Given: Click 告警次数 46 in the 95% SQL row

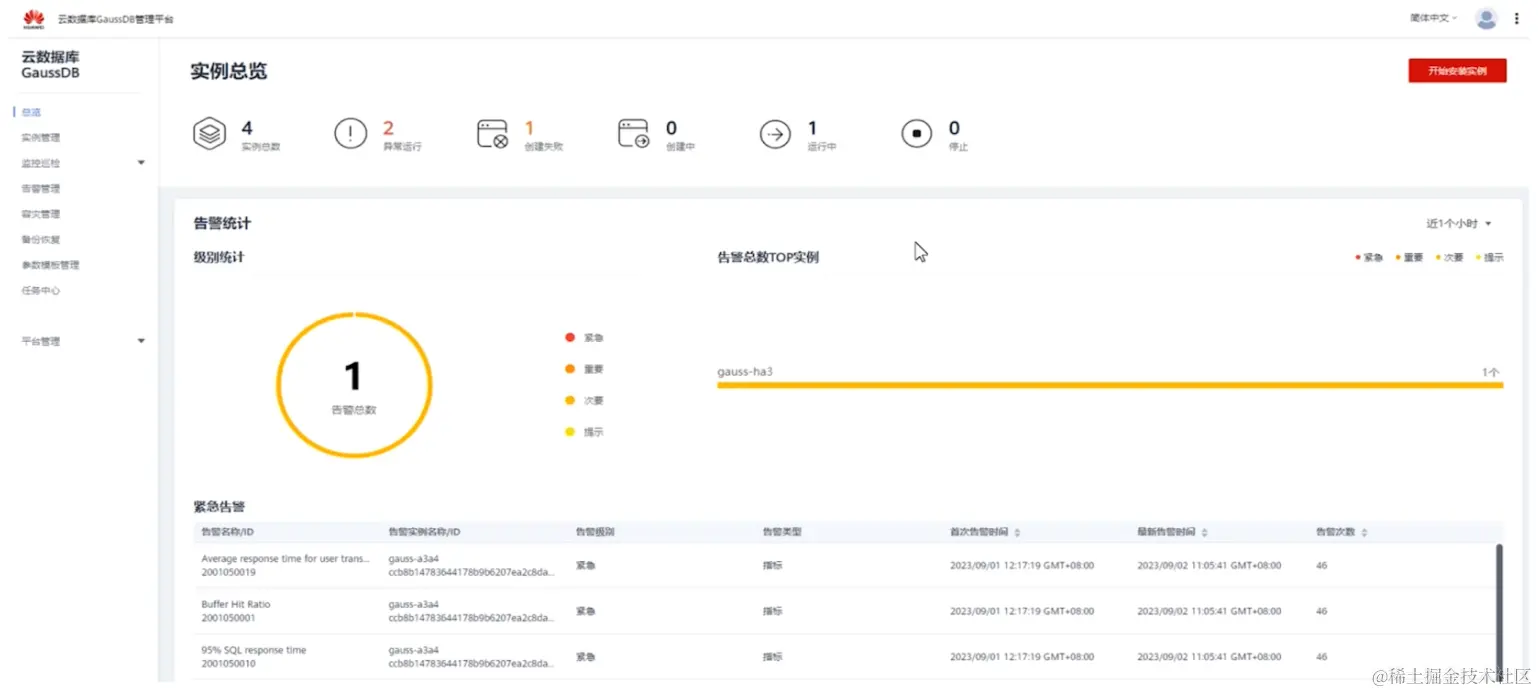Looking at the screenshot, I should 1322,657.
